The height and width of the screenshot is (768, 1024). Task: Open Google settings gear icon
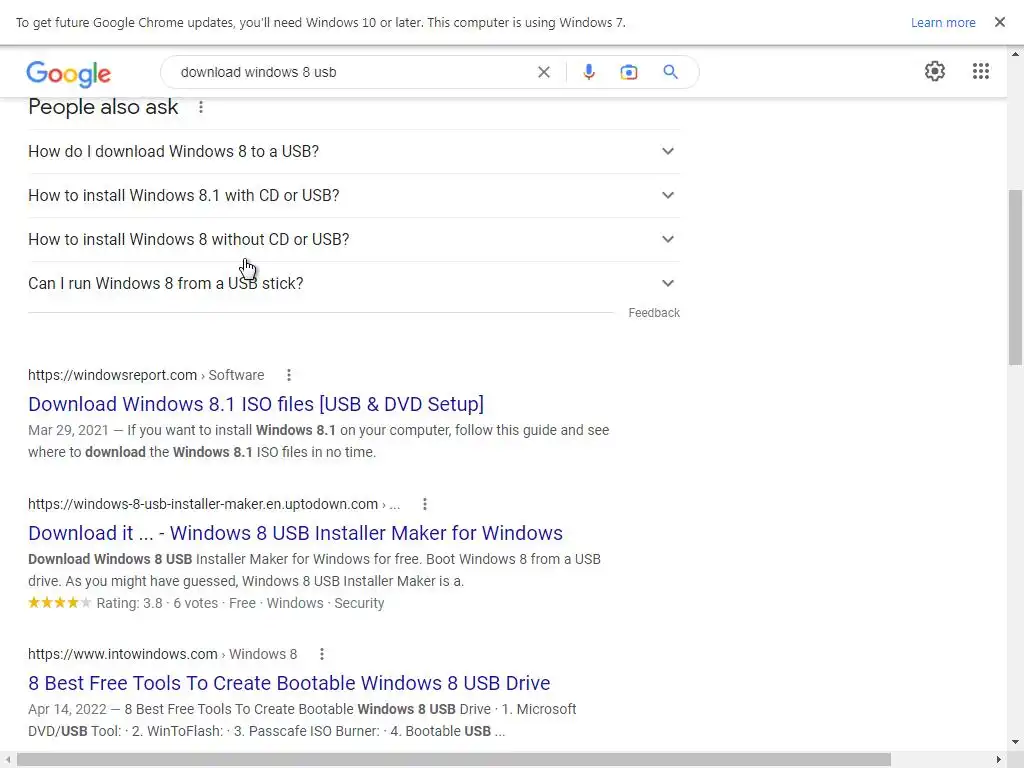[935, 71]
